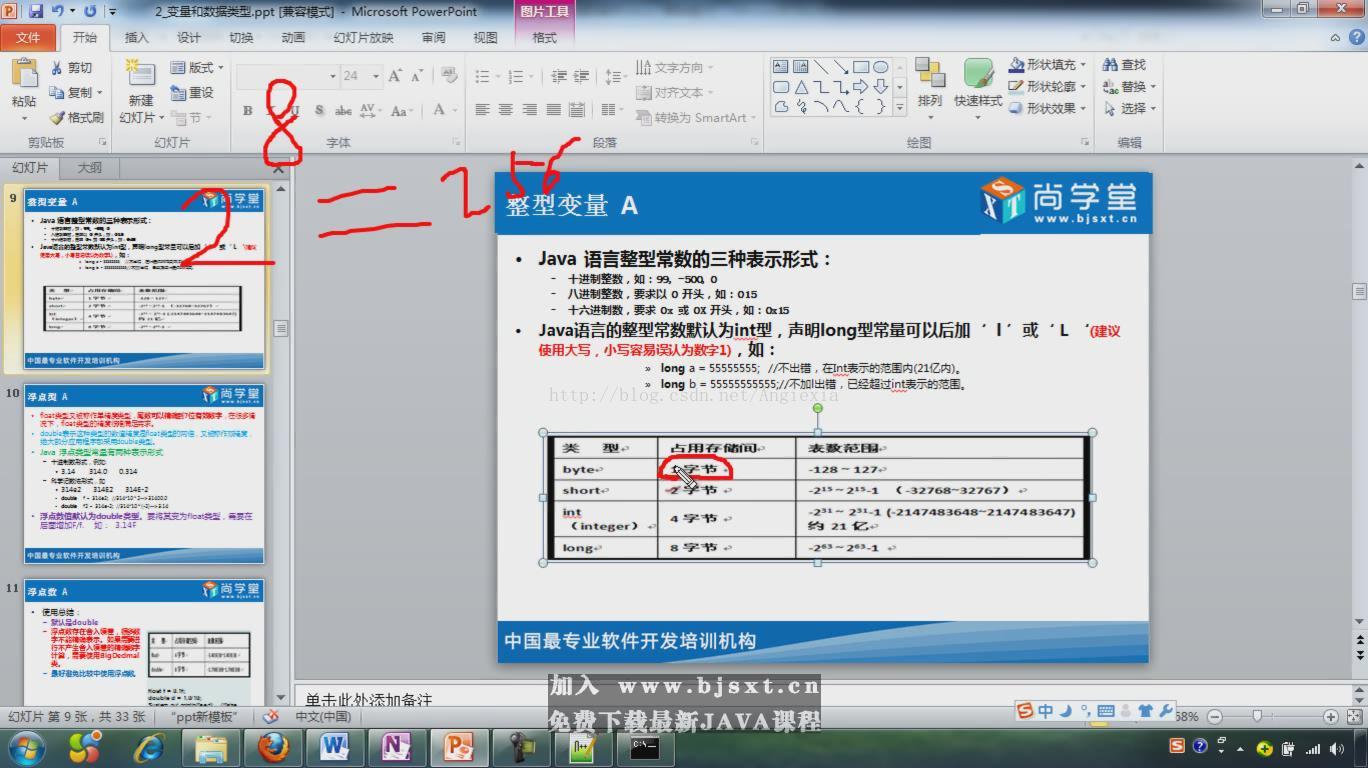1368x768 pixels.
Task: Select the Isosceles Triangle shape
Action: coord(801,87)
